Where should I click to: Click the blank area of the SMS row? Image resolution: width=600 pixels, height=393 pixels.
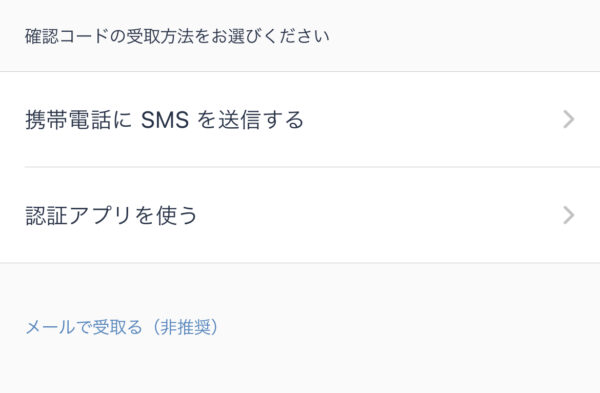pos(432,119)
